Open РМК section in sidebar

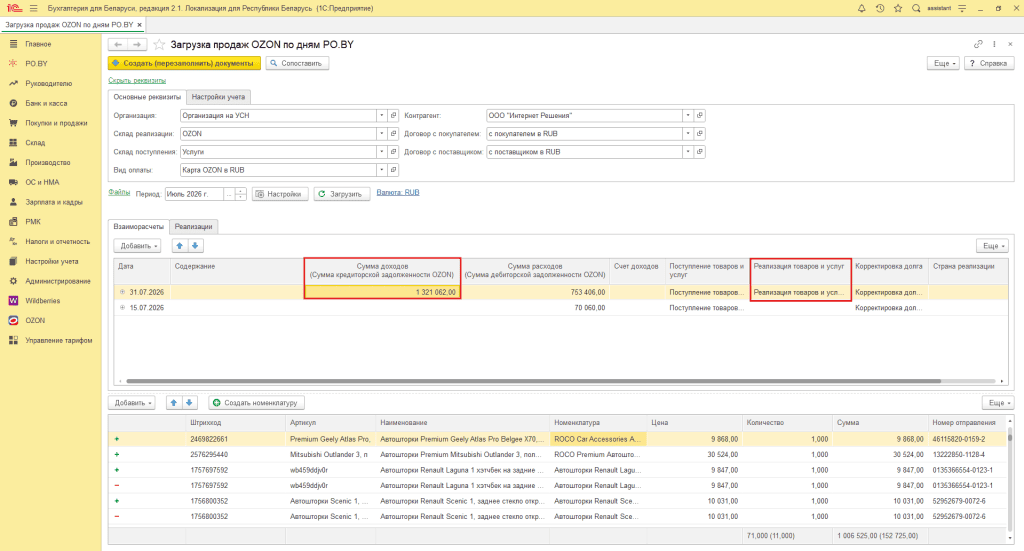33,221
